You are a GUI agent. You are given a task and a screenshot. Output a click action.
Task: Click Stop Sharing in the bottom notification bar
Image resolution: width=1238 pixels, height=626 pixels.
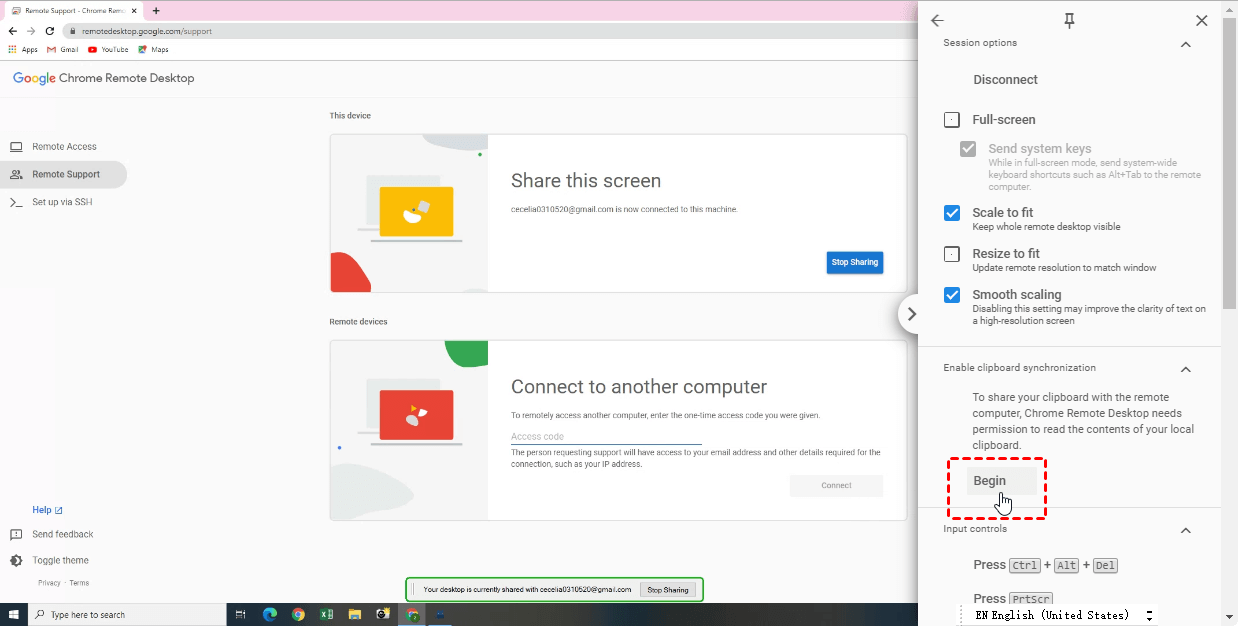point(668,590)
